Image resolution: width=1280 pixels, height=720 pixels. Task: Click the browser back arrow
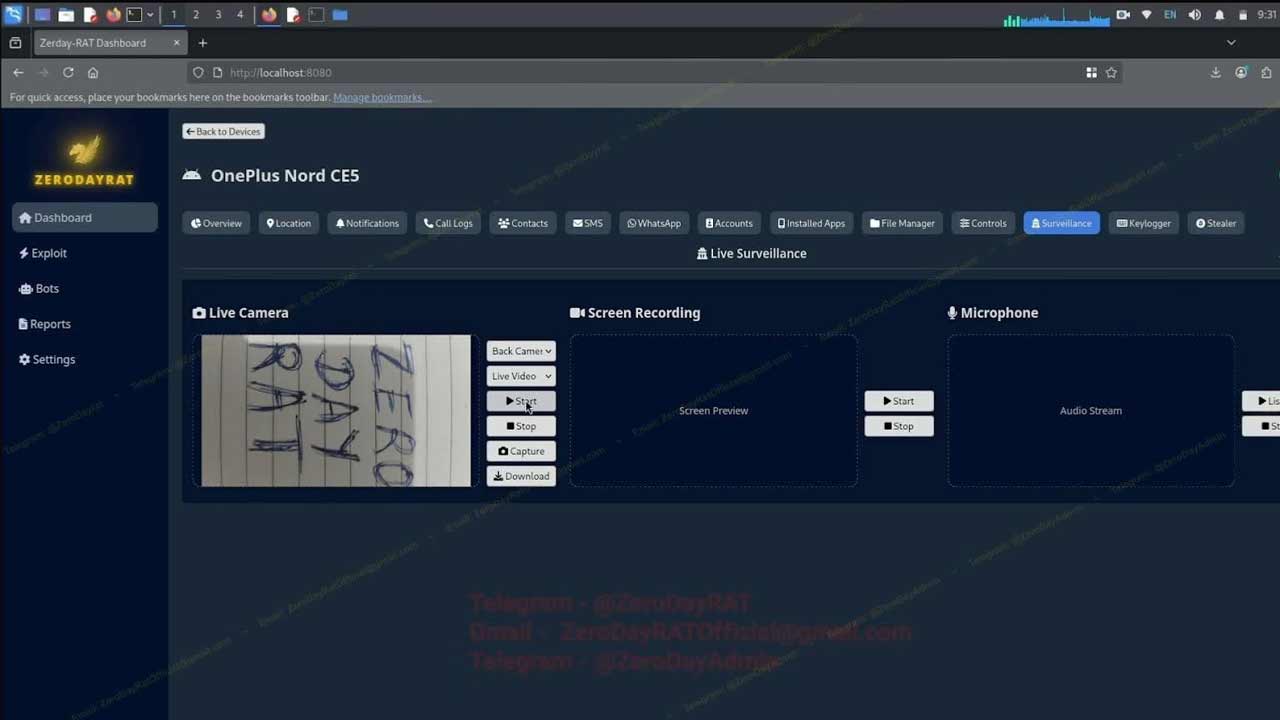point(18,73)
